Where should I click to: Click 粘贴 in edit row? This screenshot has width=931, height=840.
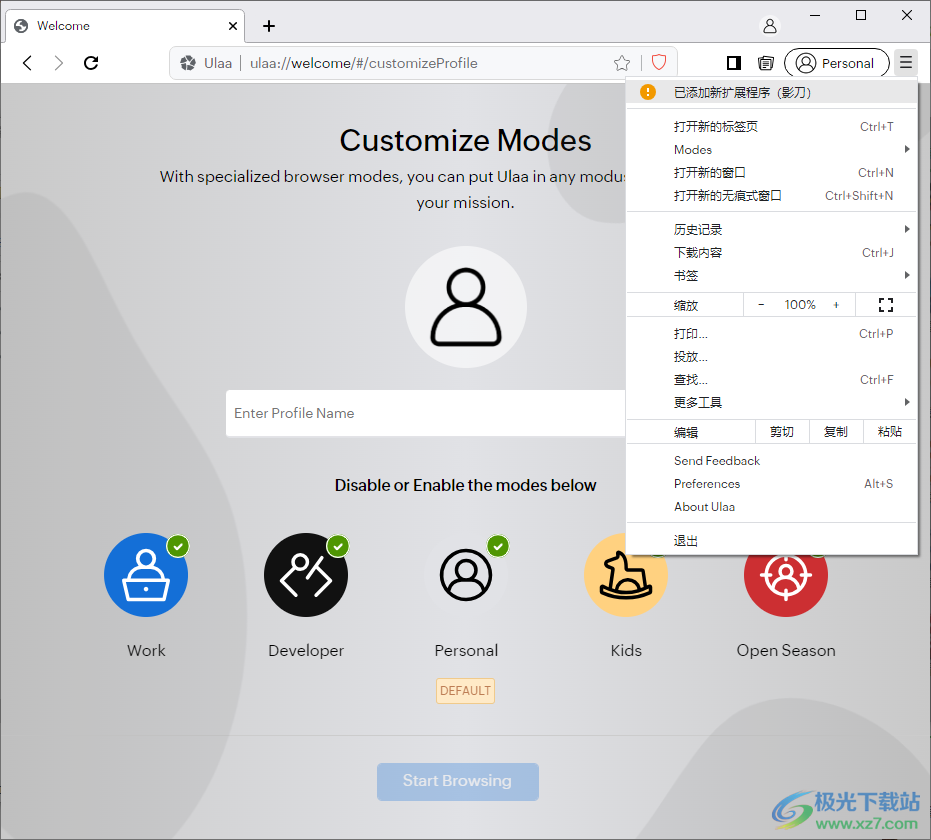pyautogui.click(x=889, y=432)
